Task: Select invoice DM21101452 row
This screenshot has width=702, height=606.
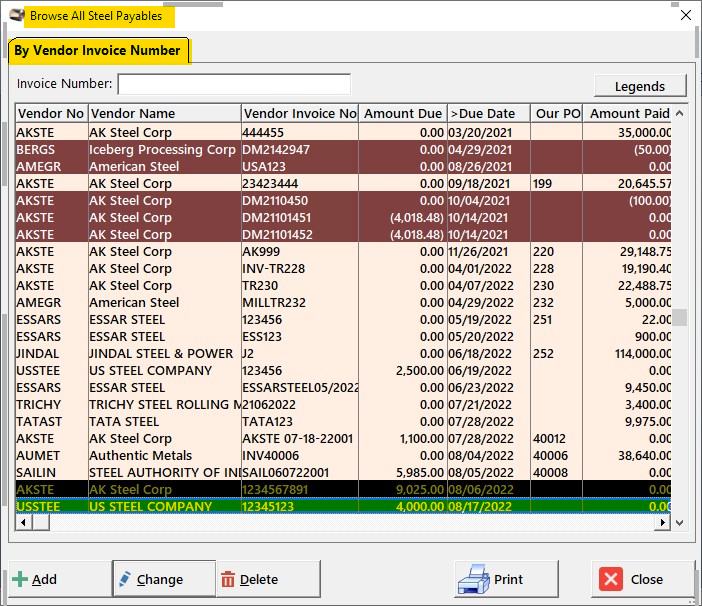Action: point(343,235)
